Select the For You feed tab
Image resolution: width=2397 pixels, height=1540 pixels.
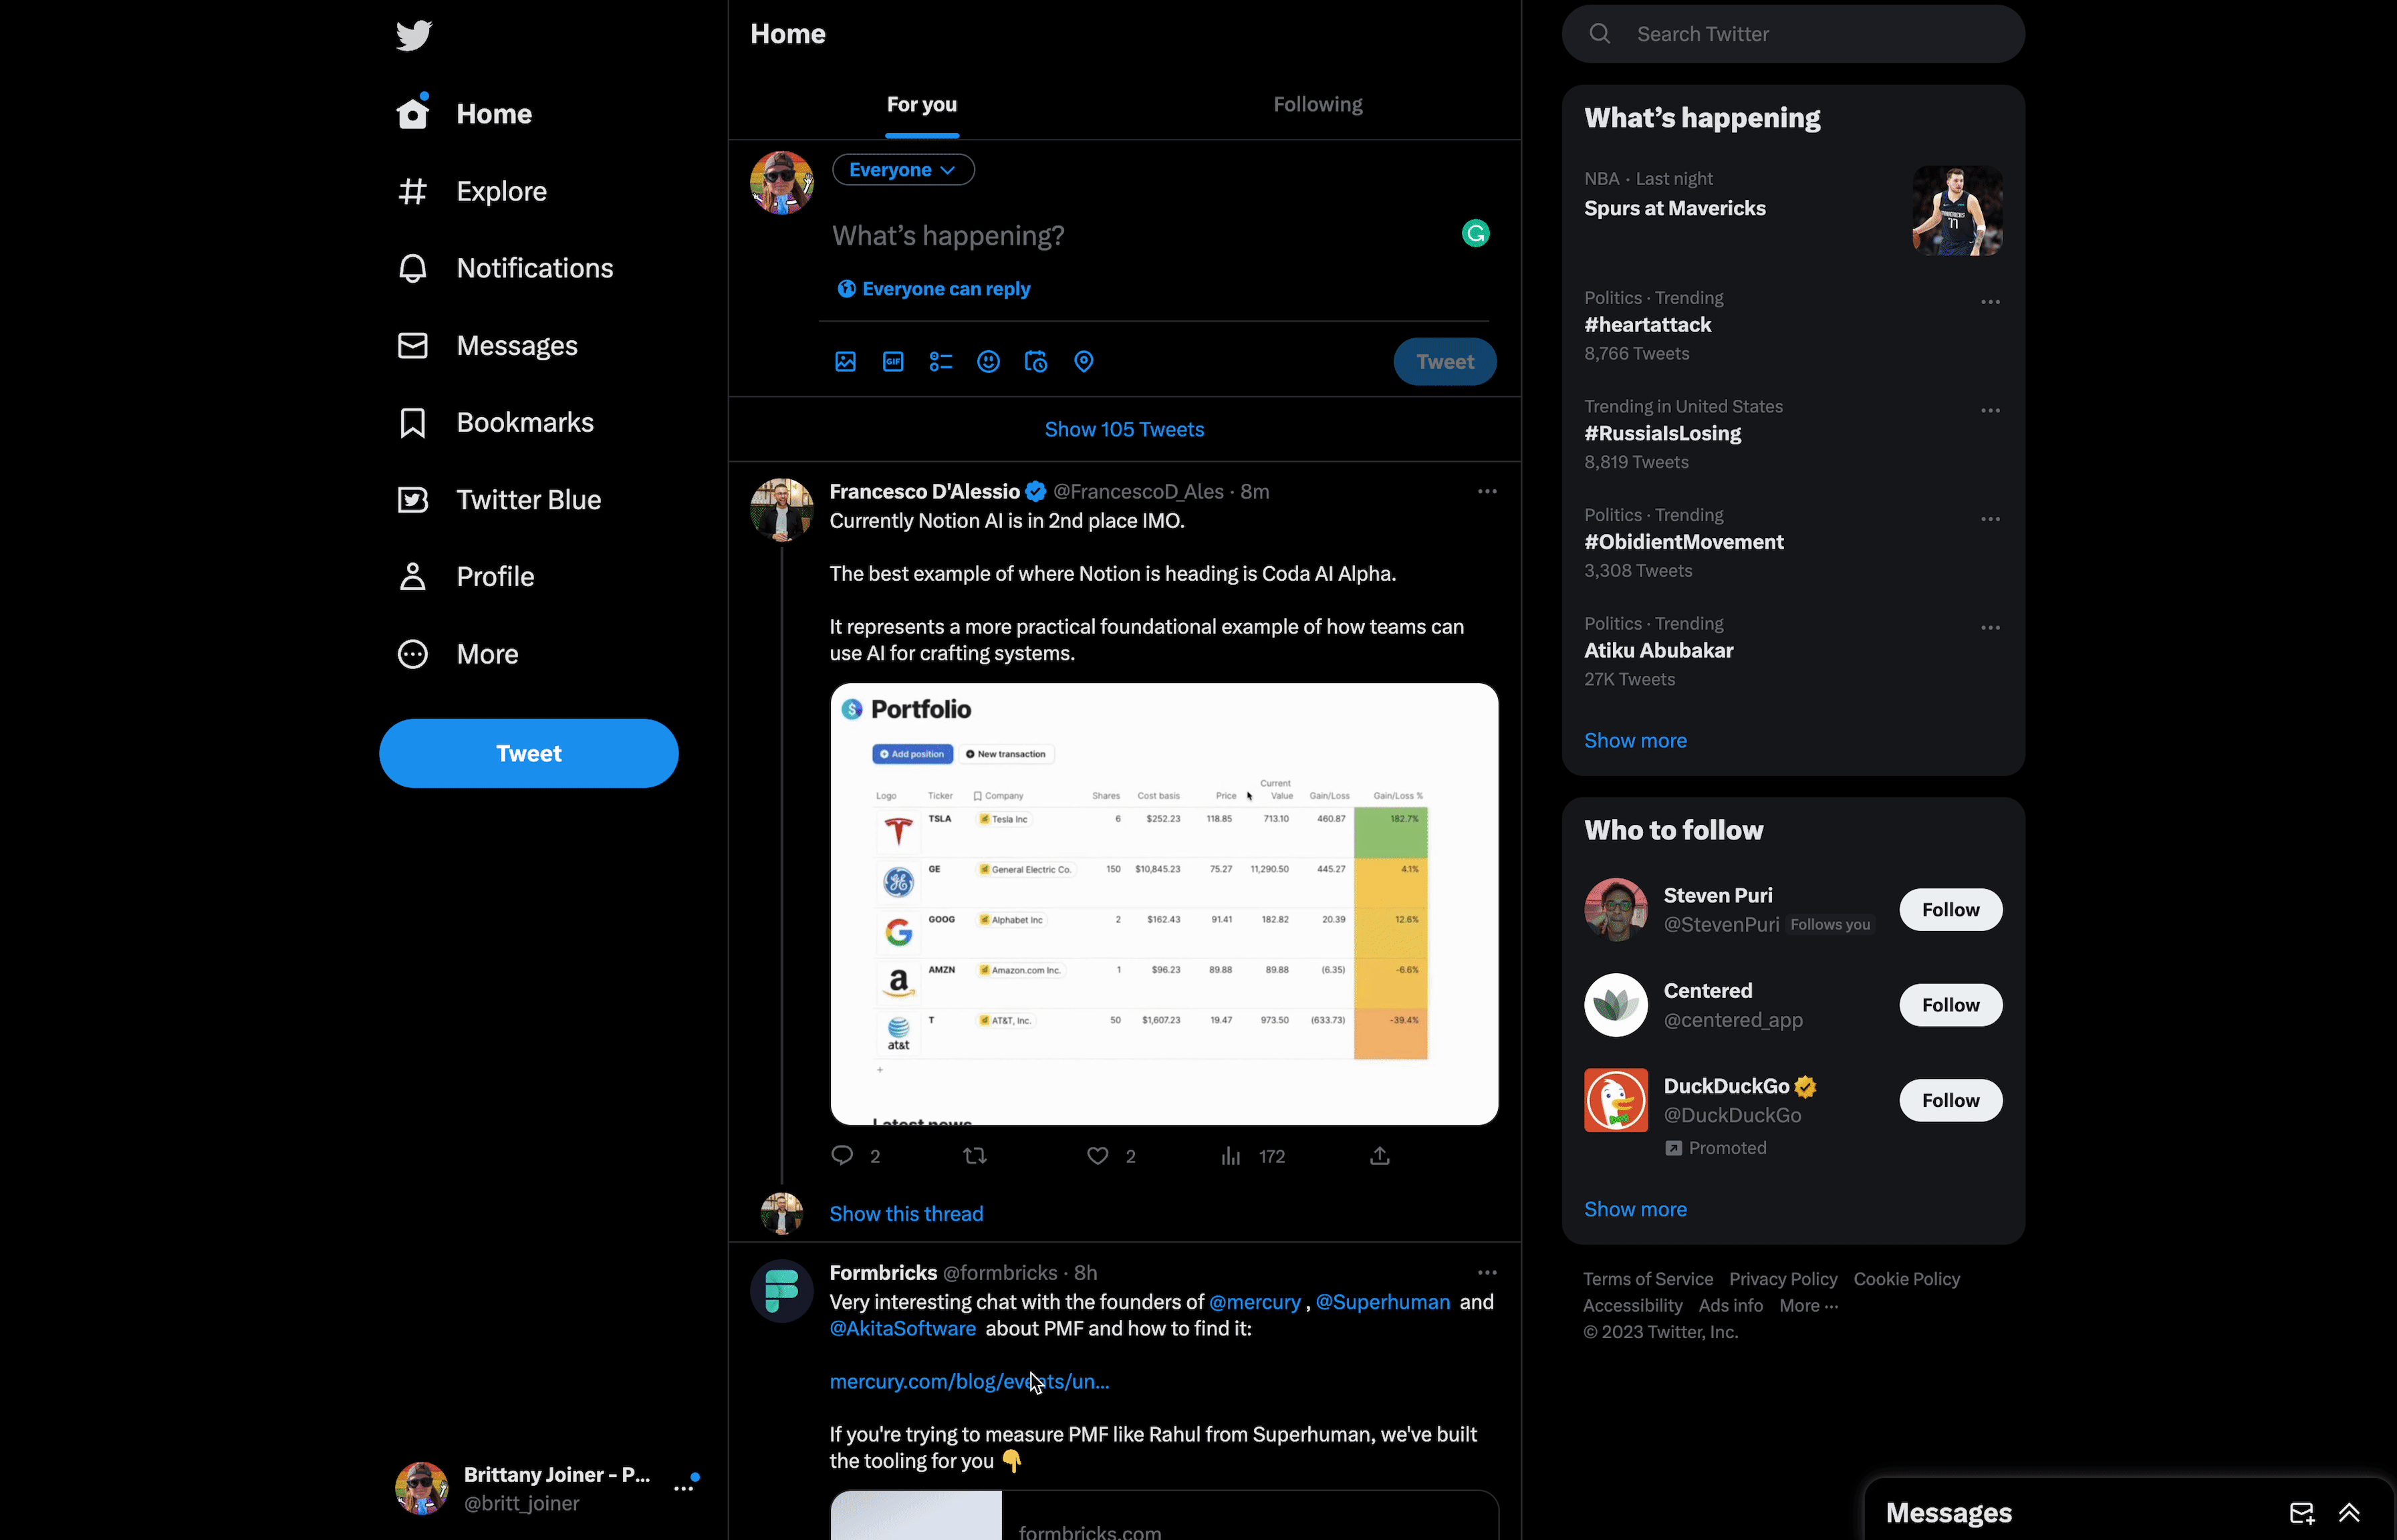coord(920,103)
